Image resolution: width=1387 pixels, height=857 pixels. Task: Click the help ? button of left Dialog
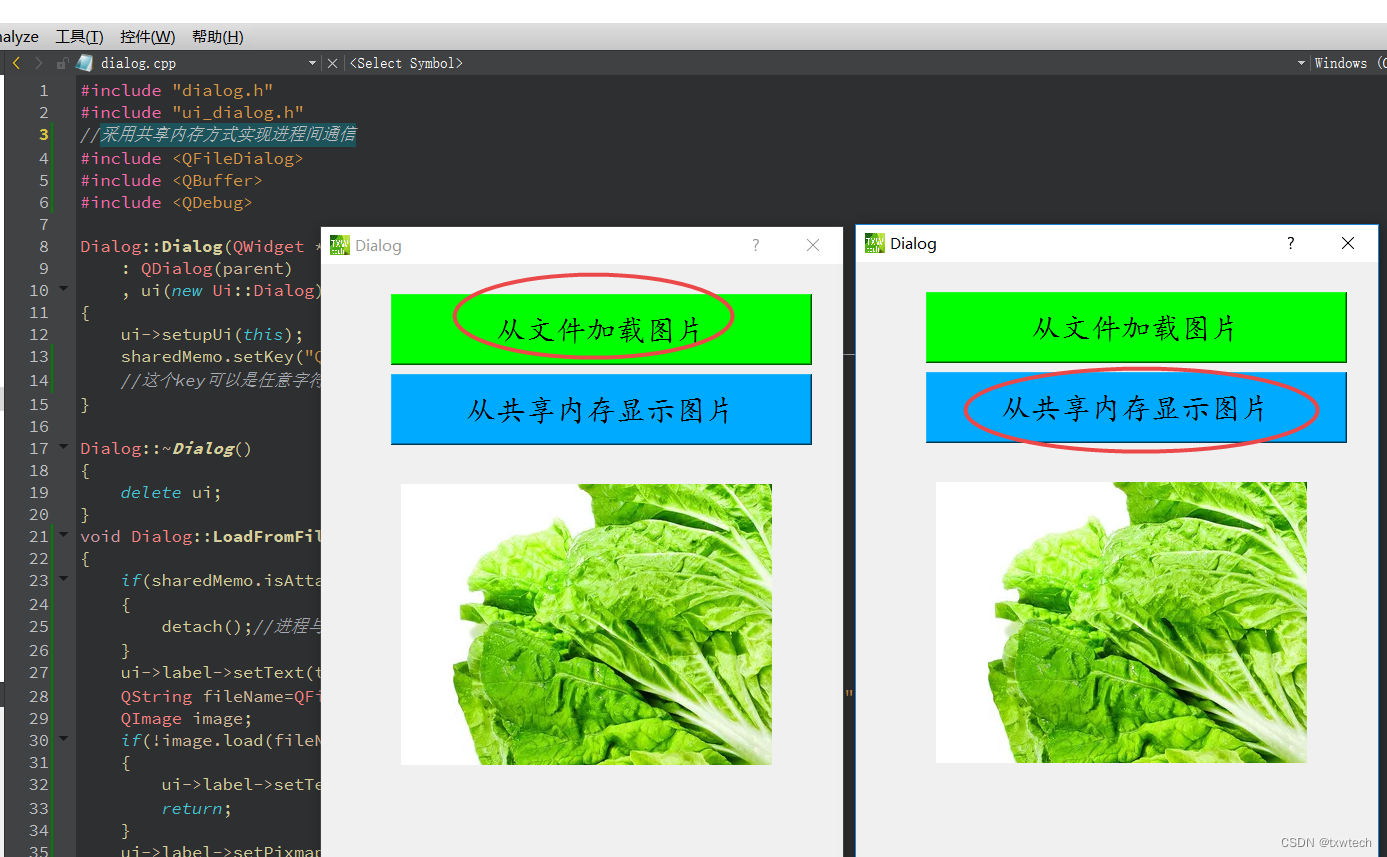(756, 245)
